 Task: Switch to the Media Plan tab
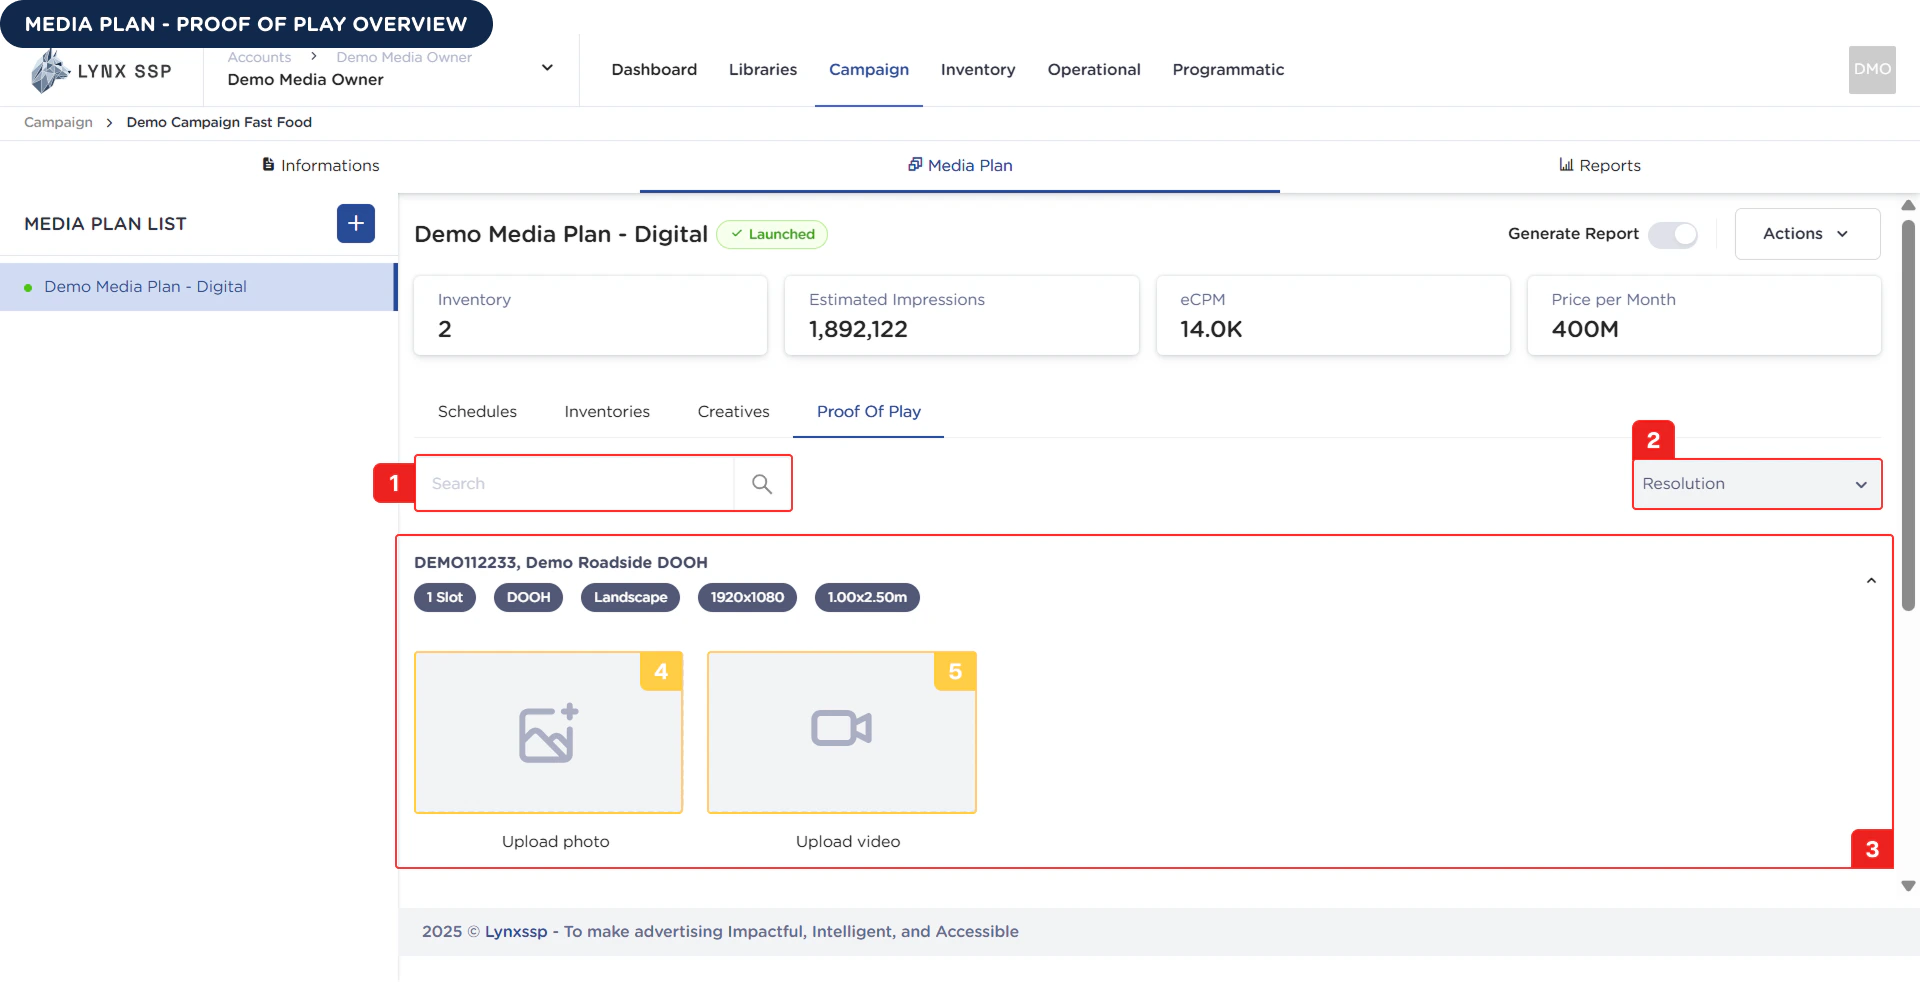coord(960,166)
